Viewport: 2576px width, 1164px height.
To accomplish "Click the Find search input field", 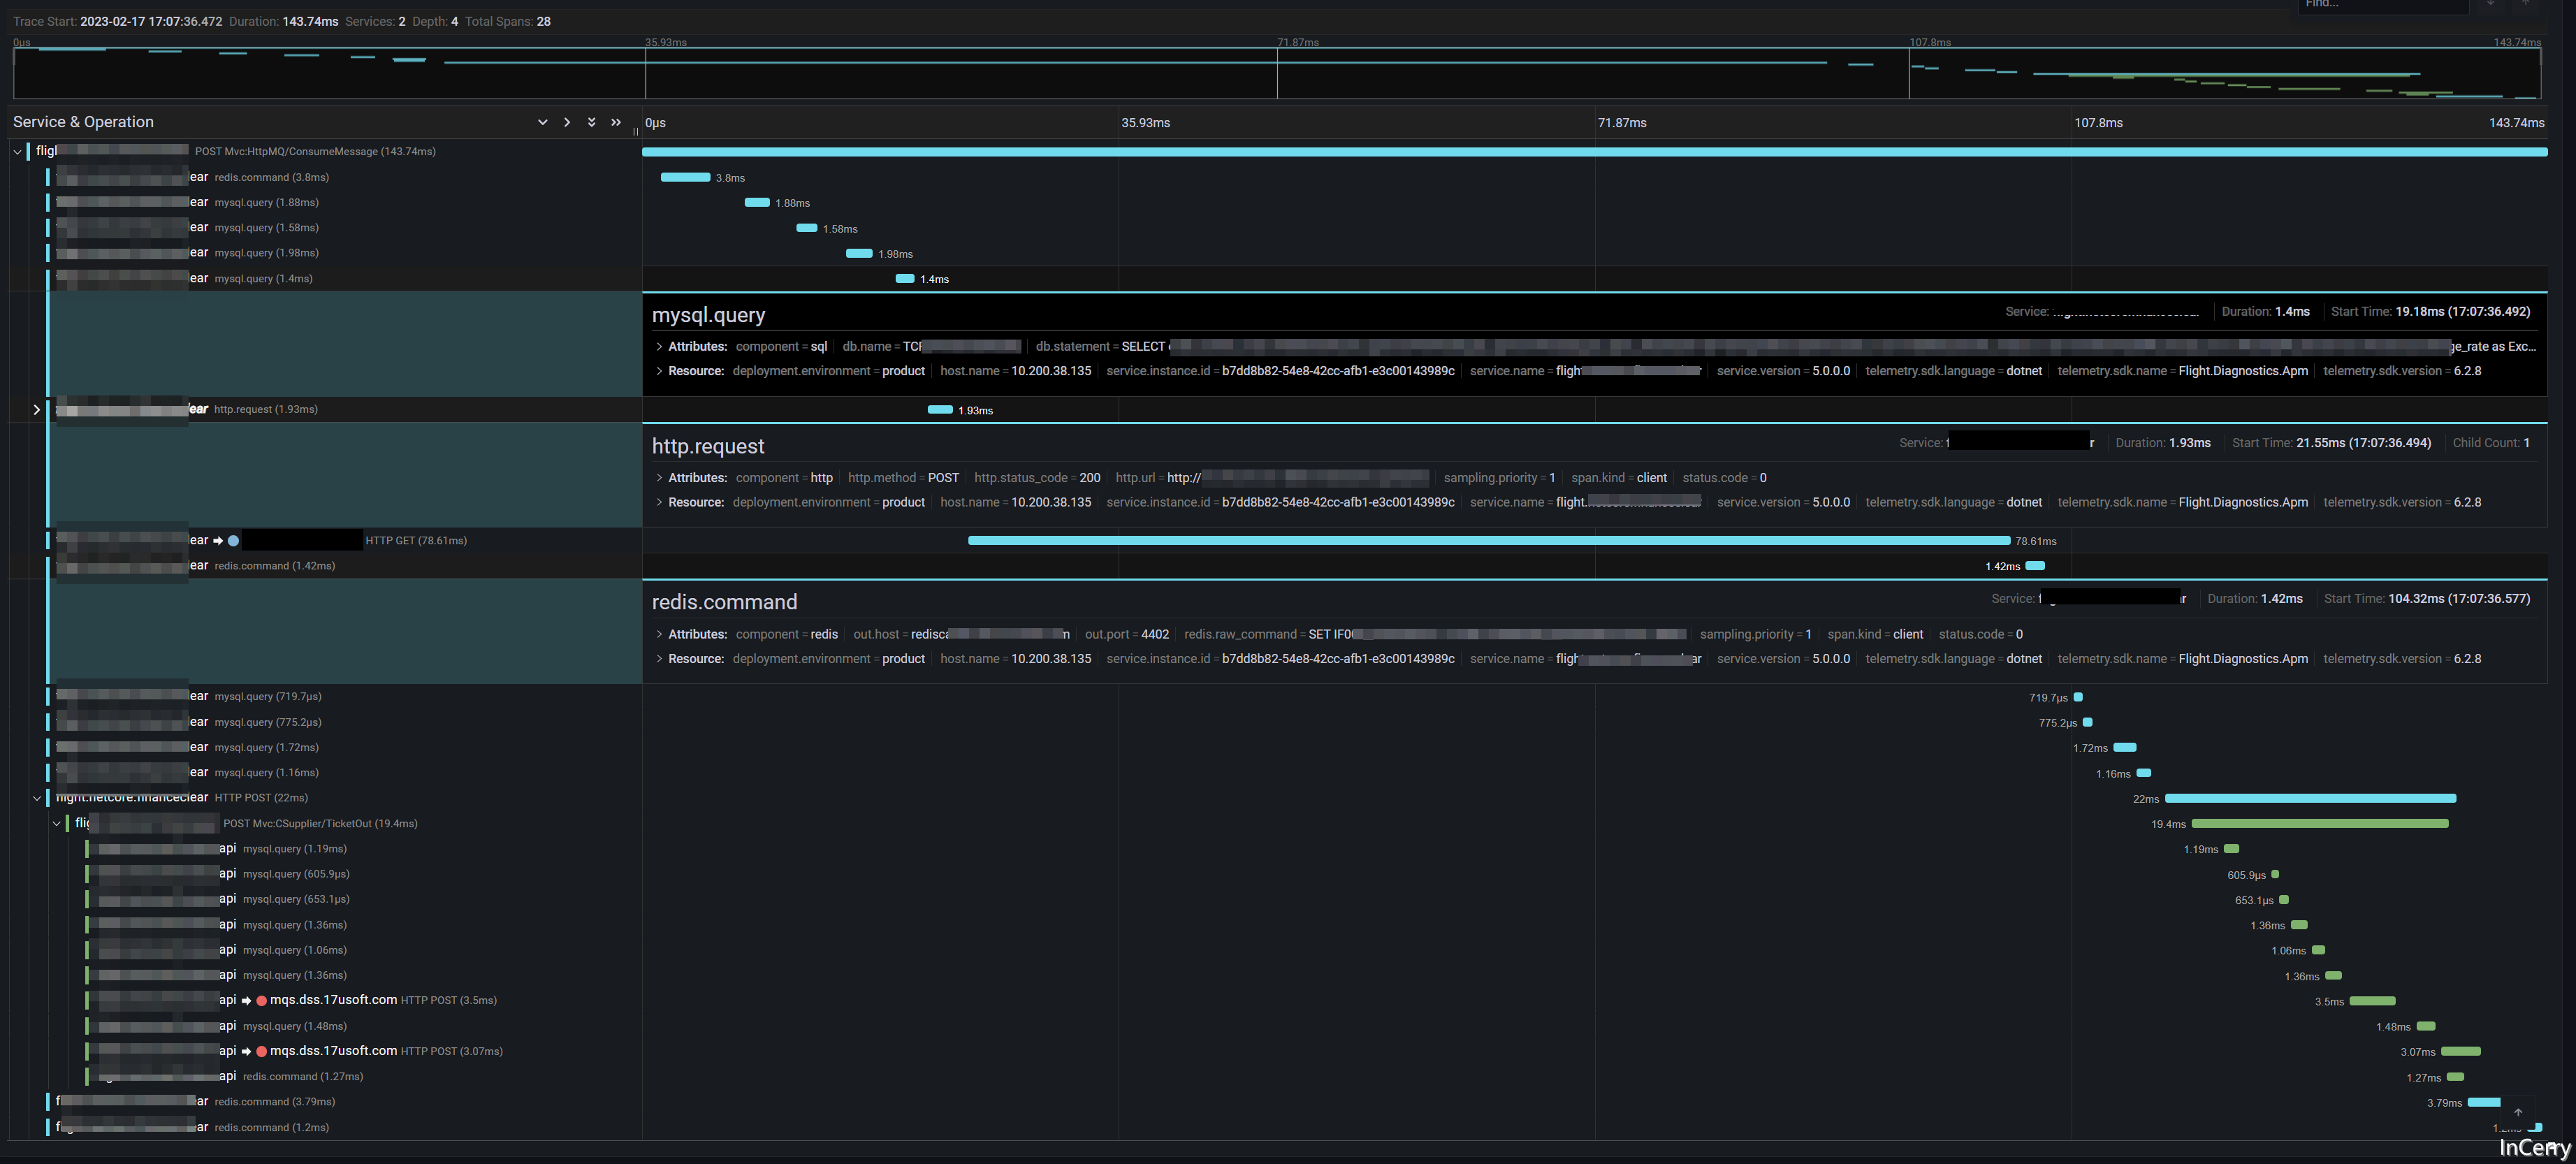I will click(2380, 5).
